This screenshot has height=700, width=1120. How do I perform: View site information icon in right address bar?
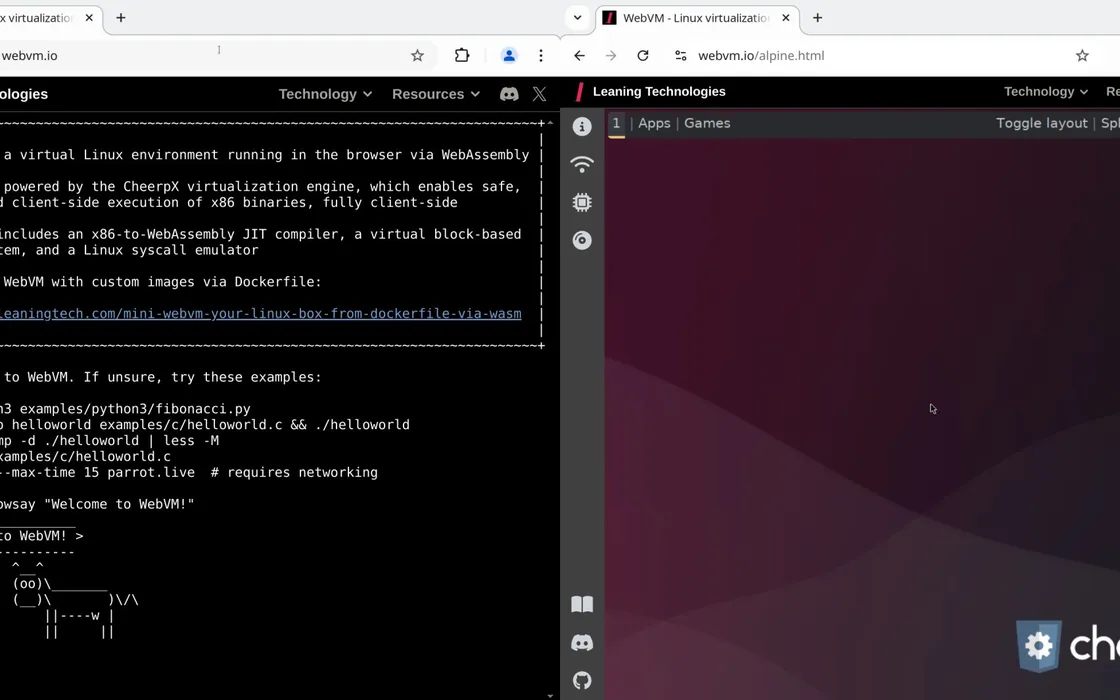[681, 56]
